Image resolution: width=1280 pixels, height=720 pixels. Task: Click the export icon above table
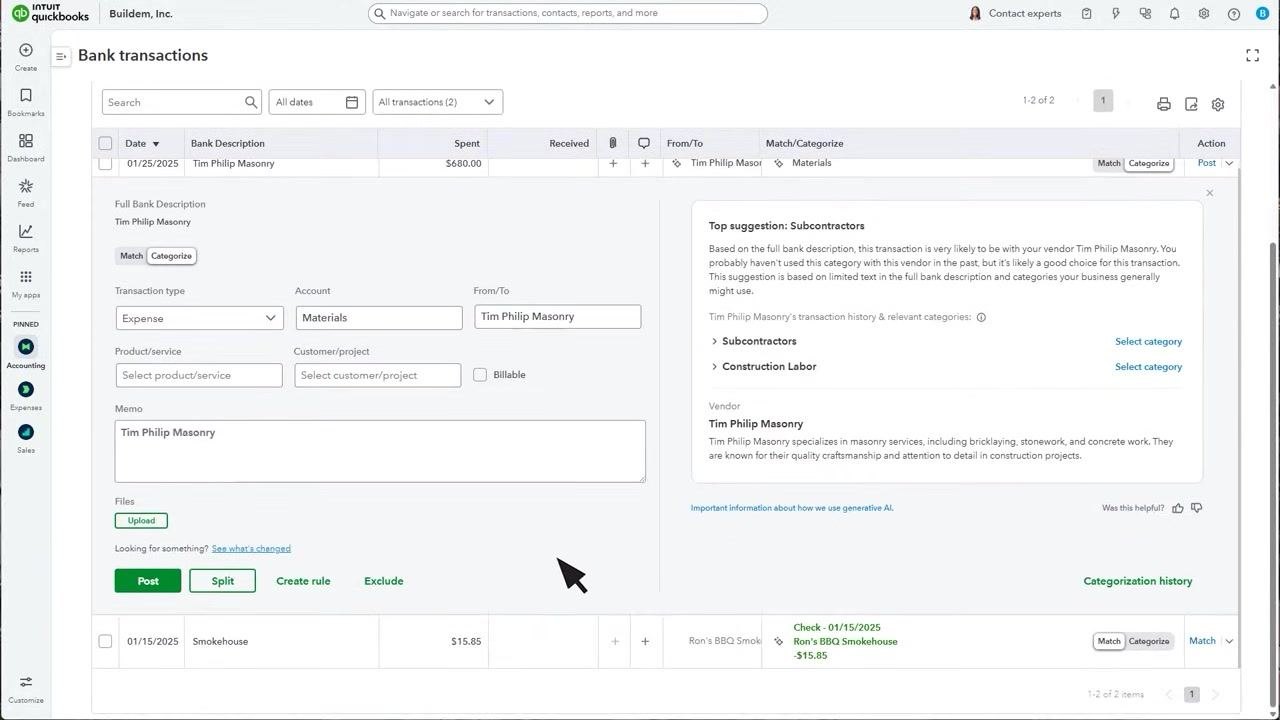click(x=1191, y=104)
